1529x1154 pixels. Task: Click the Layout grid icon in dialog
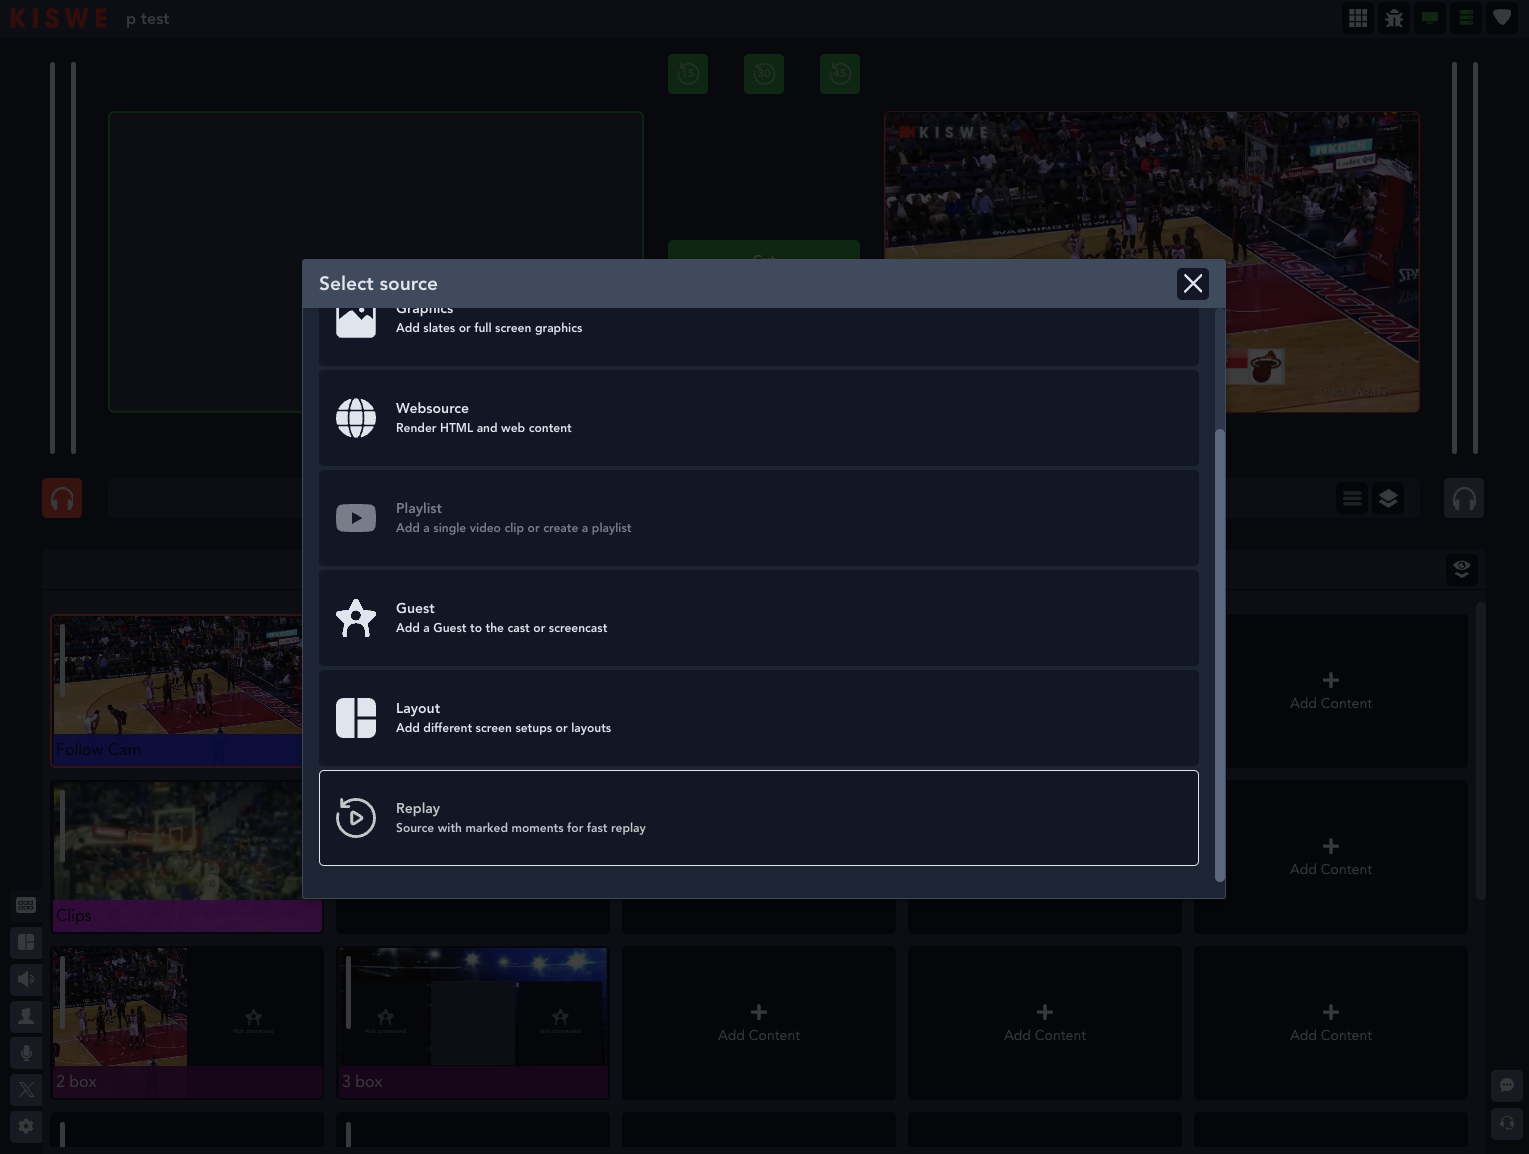tap(355, 717)
